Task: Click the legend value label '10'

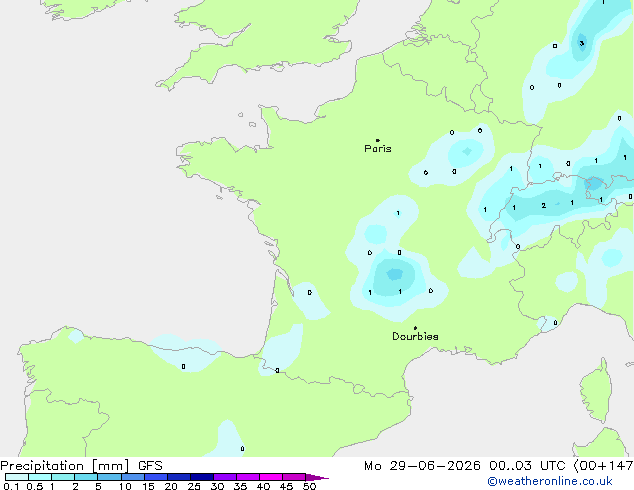Action: coord(125,486)
